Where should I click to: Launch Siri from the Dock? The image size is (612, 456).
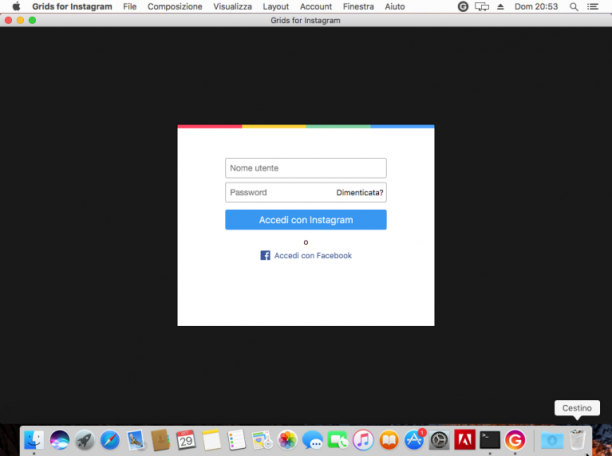pos(59,440)
